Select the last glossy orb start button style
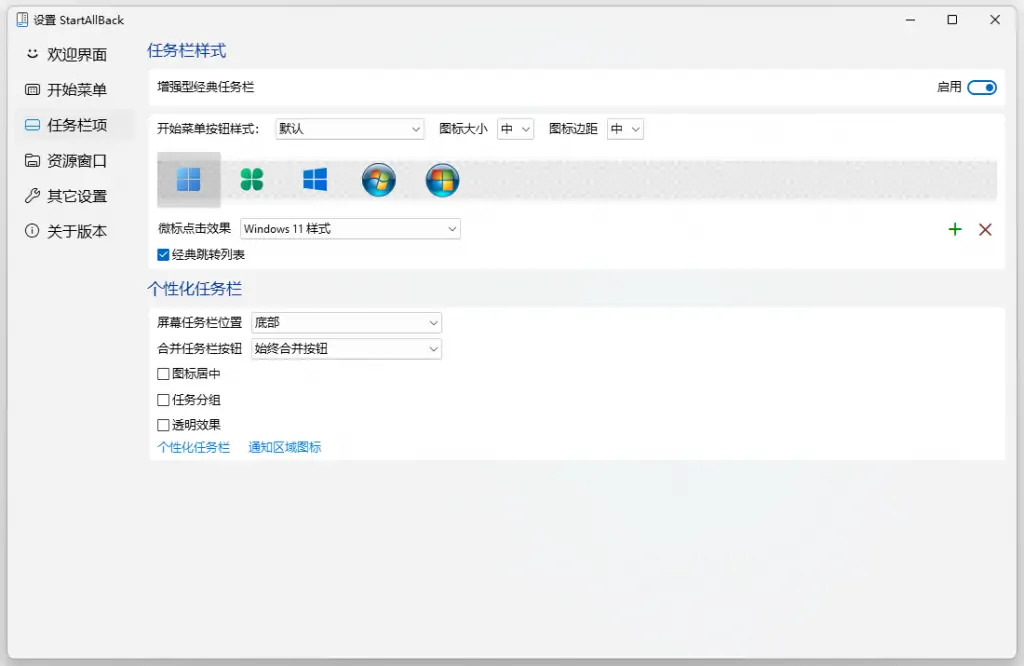The image size is (1024, 666). [x=442, y=180]
